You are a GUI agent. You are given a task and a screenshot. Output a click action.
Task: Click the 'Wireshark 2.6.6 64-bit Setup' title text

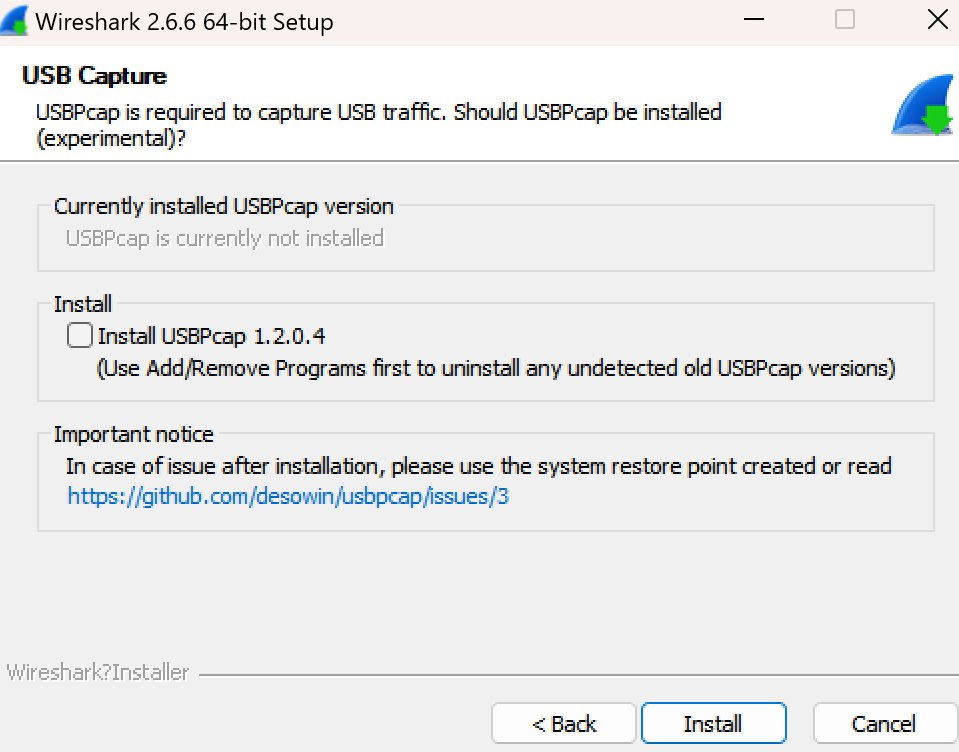click(184, 22)
